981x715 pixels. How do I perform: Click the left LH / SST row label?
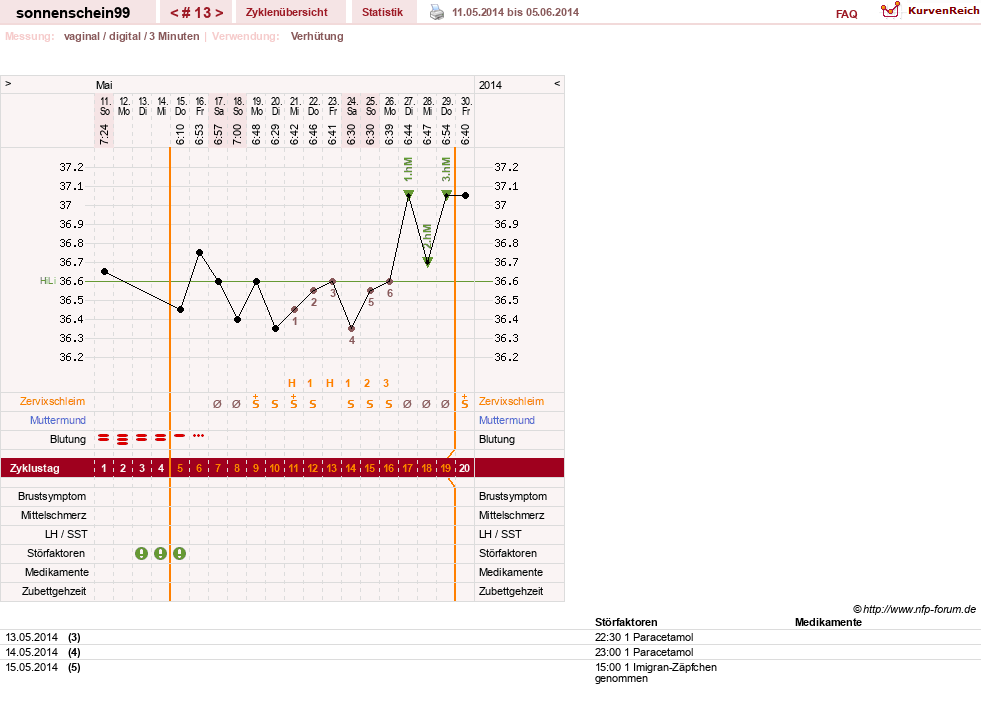(x=66, y=534)
